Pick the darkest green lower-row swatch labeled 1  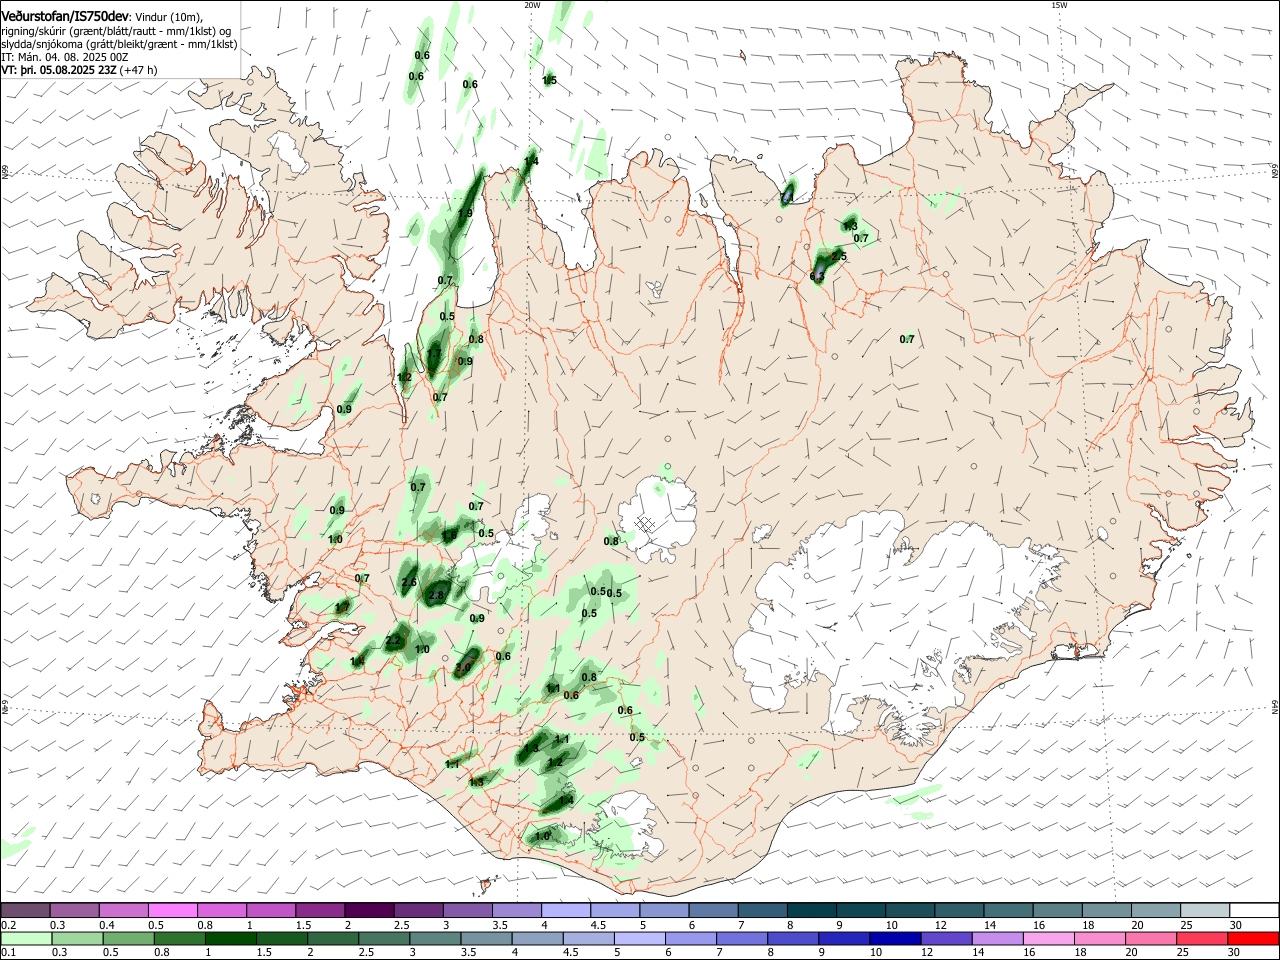(x=230, y=939)
